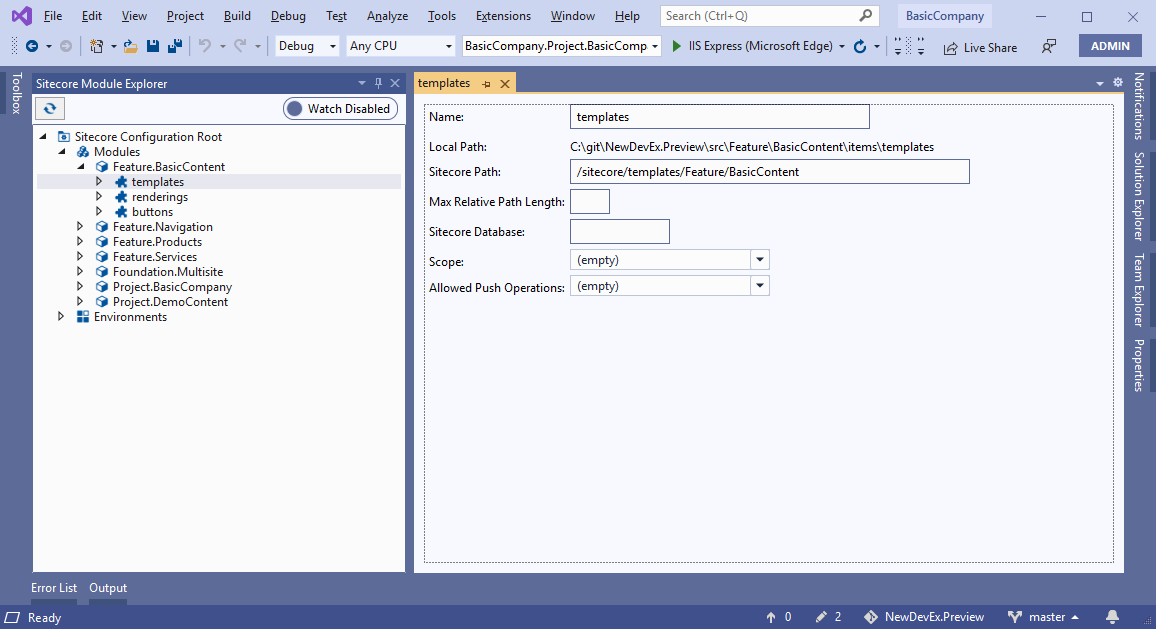Image resolution: width=1156 pixels, height=629 pixels.
Task: Open the File menu
Action: [x=52, y=15]
